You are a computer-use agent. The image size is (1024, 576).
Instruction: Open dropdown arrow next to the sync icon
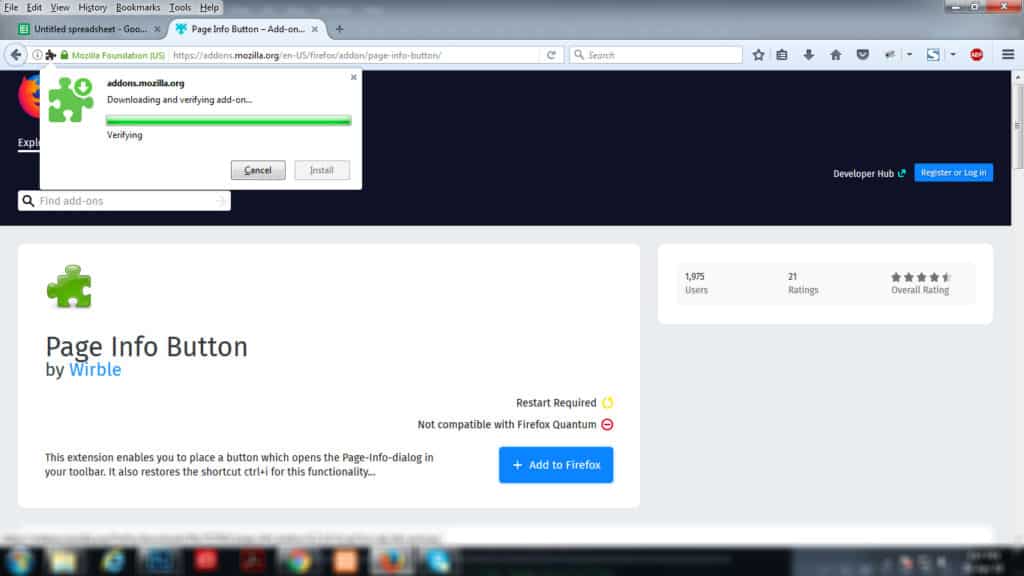[953, 55]
